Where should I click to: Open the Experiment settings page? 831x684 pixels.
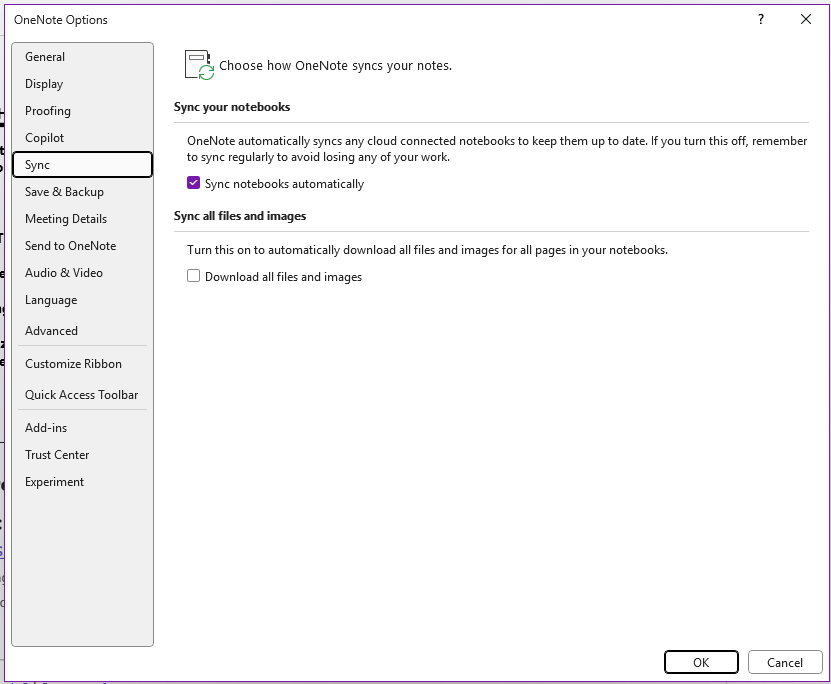(54, 481)
